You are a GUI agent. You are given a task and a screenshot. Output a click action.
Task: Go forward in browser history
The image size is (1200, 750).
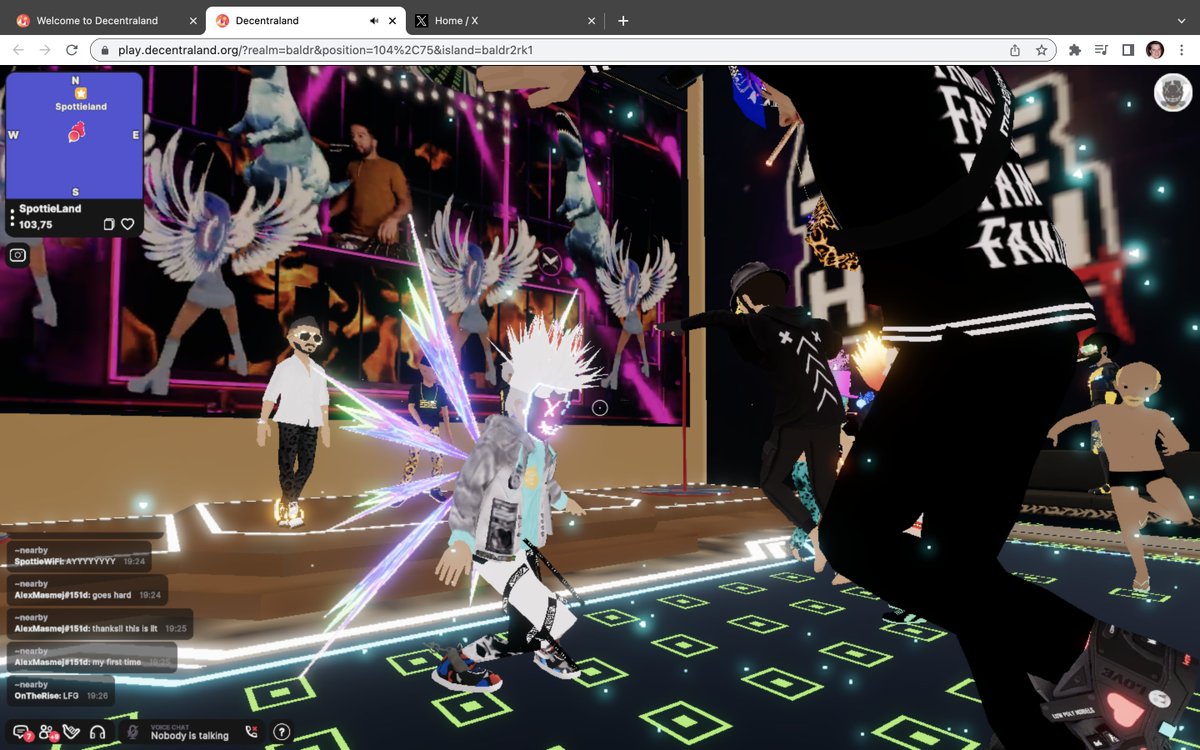(45, 50)
